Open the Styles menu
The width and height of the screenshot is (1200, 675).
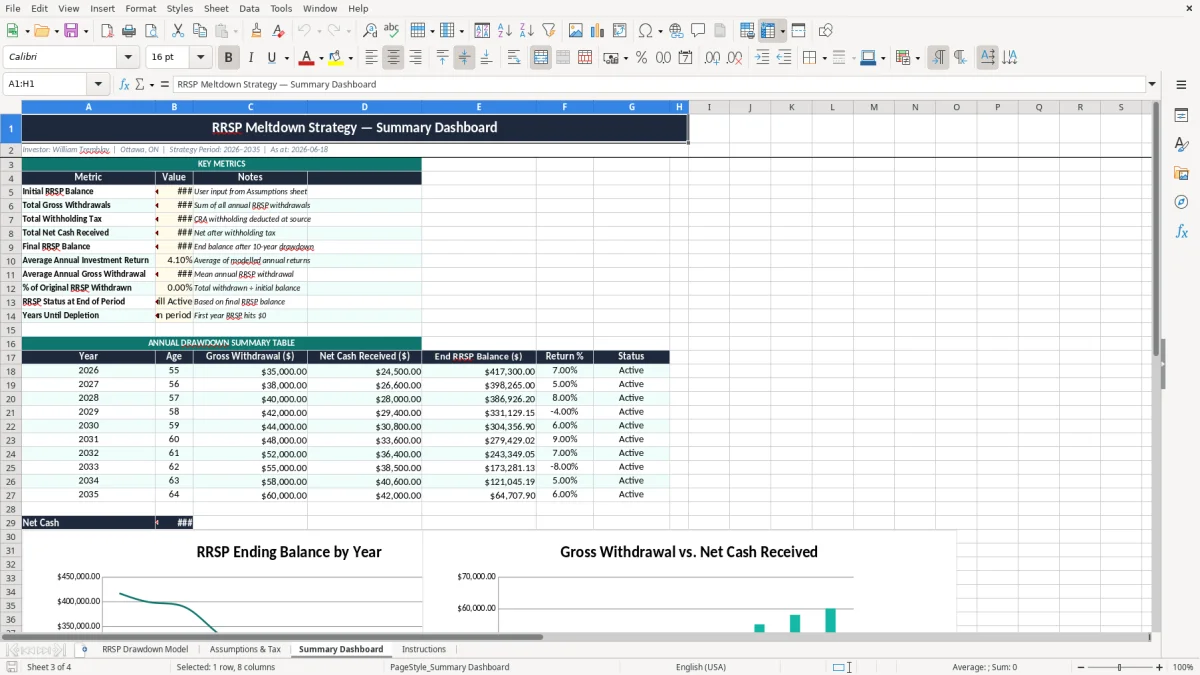[180, 8]
